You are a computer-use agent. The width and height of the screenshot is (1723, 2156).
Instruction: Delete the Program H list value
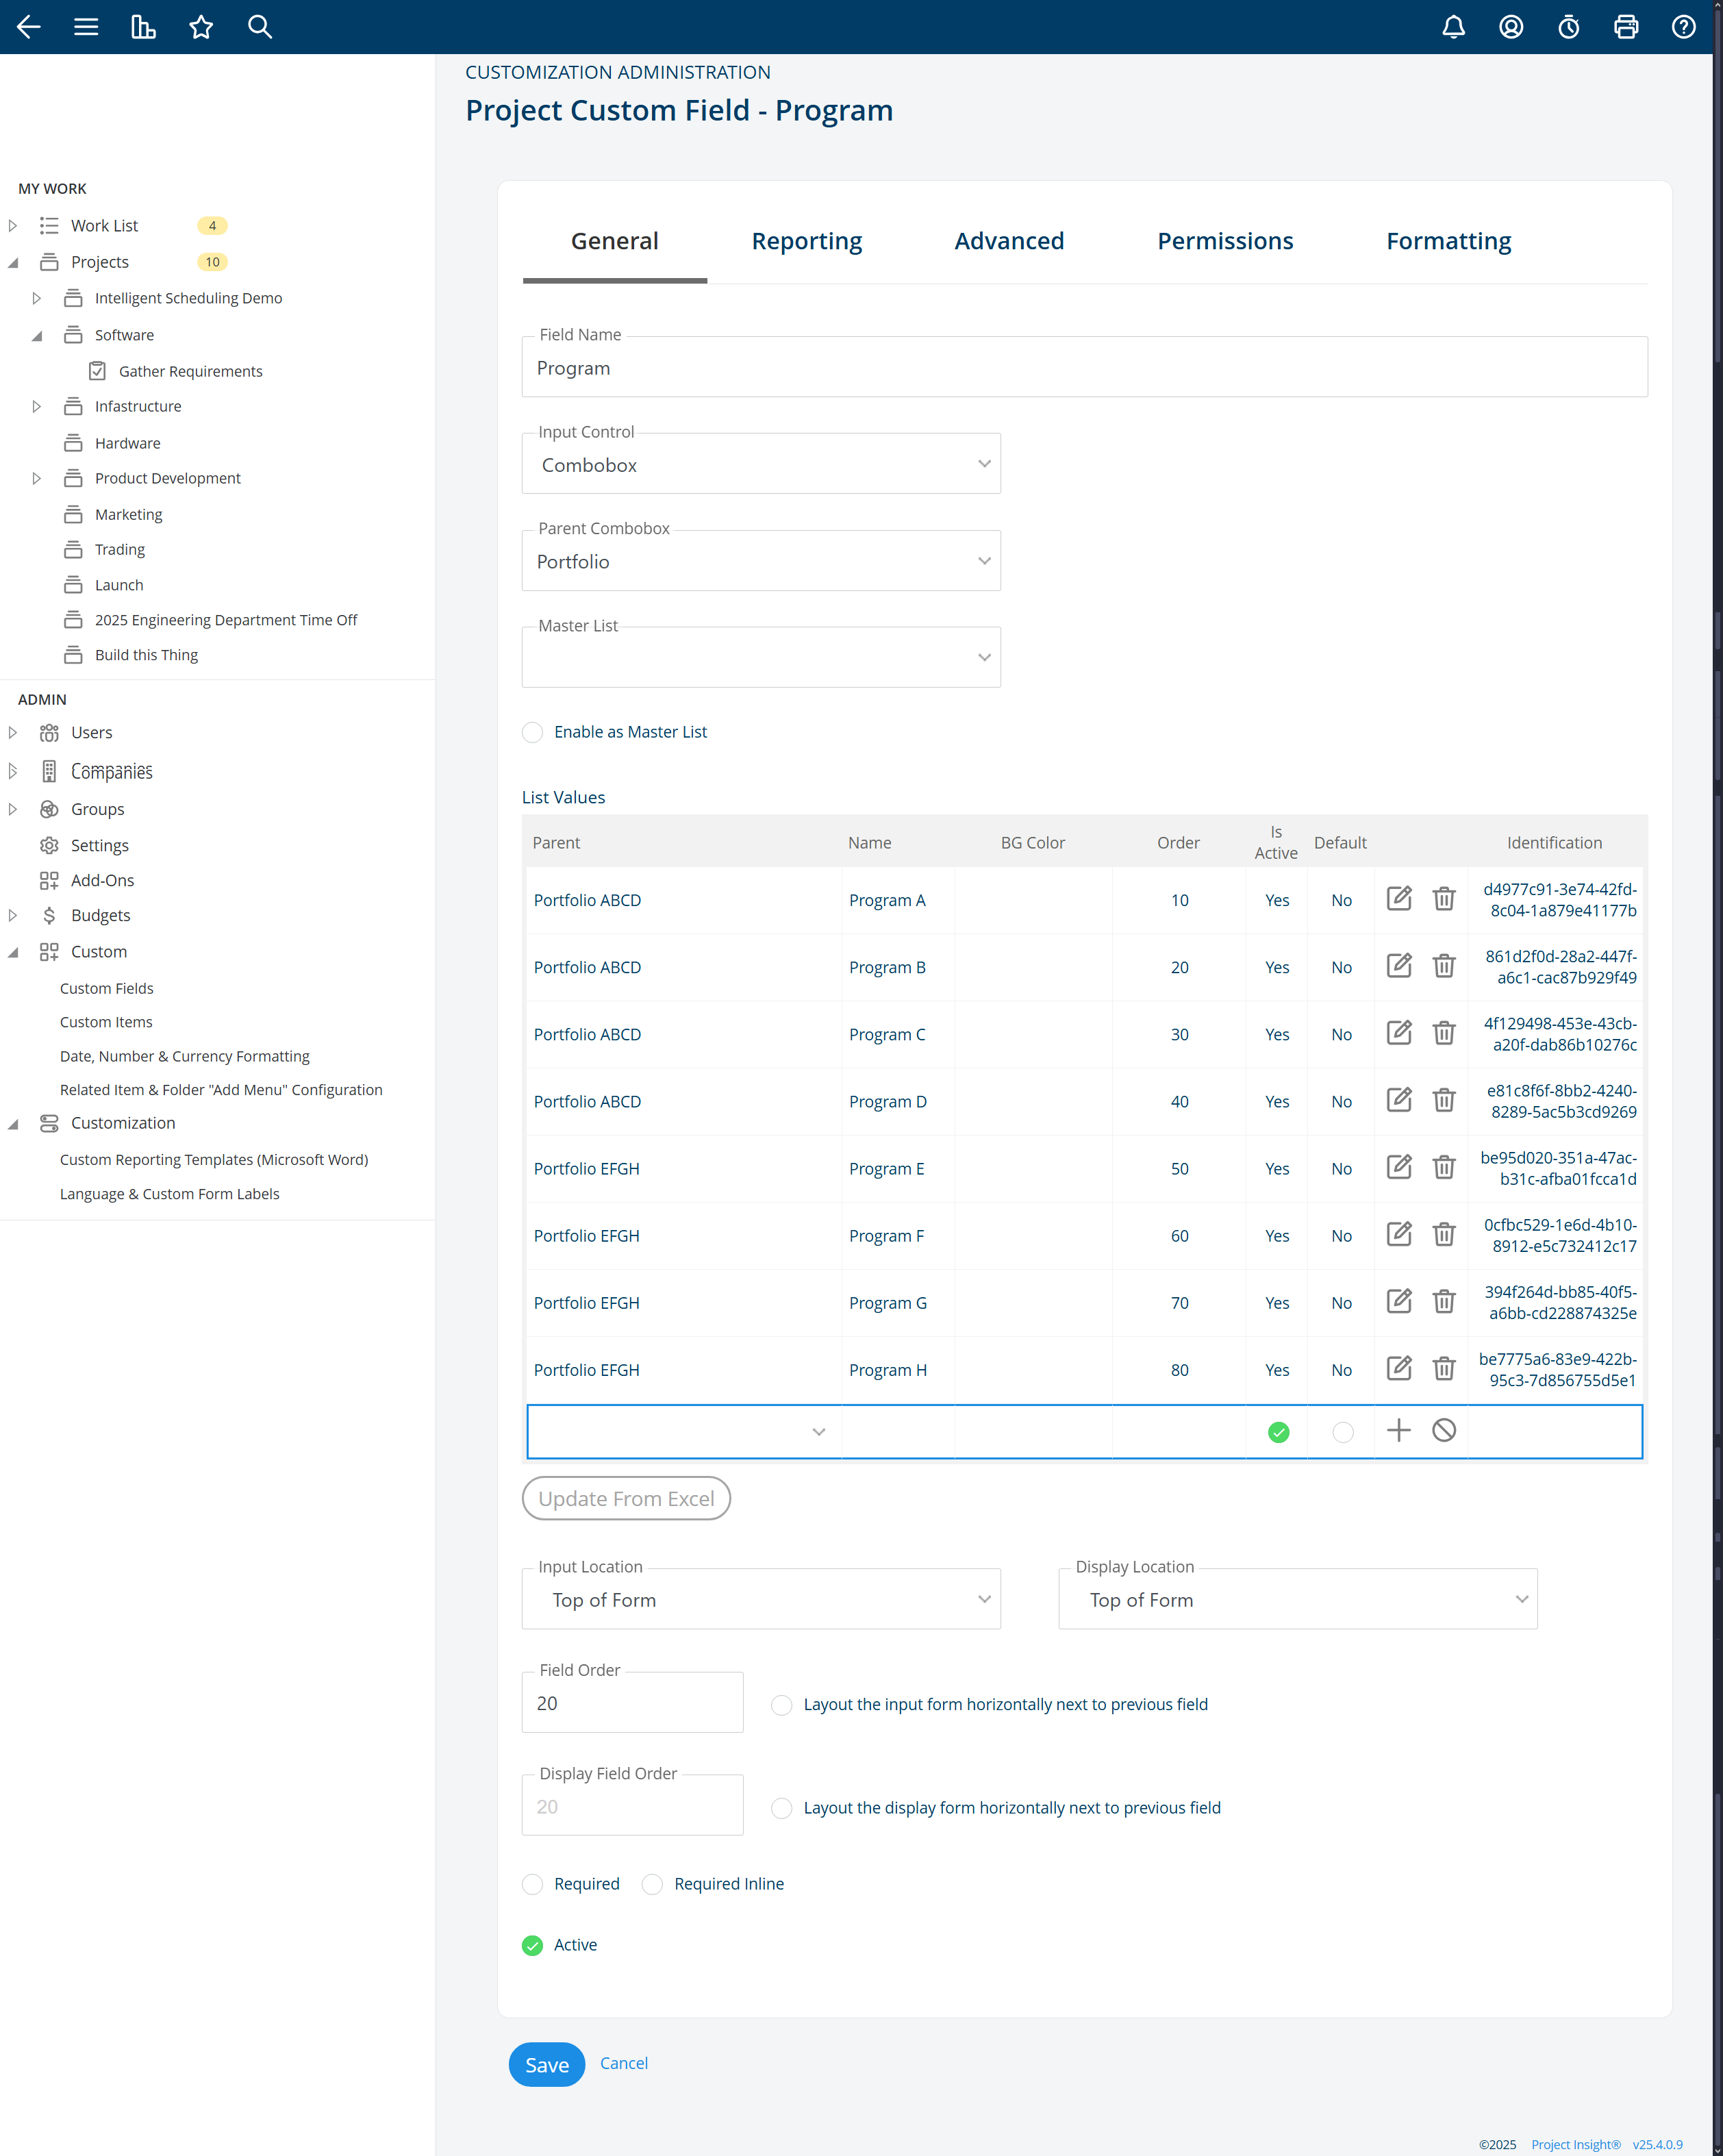point(1443,1369)
